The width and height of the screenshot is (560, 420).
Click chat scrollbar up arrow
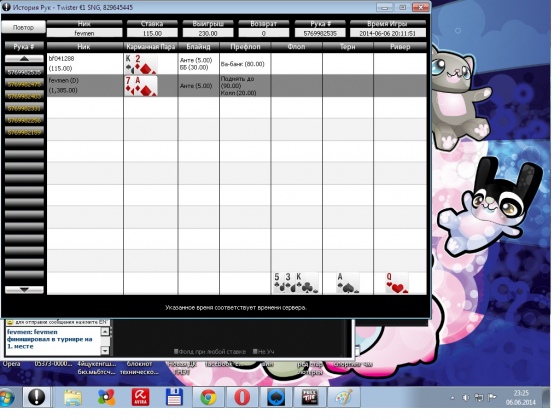[x=105, y=332]
